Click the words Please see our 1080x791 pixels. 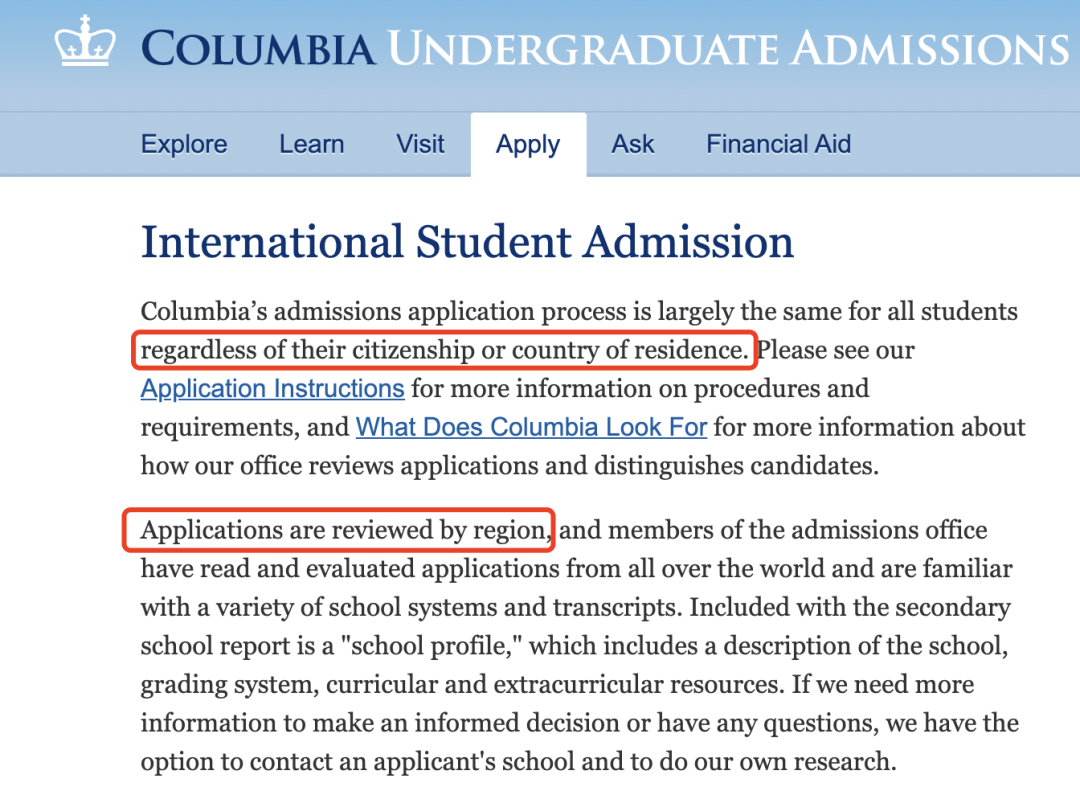click(x=835, y=350)
